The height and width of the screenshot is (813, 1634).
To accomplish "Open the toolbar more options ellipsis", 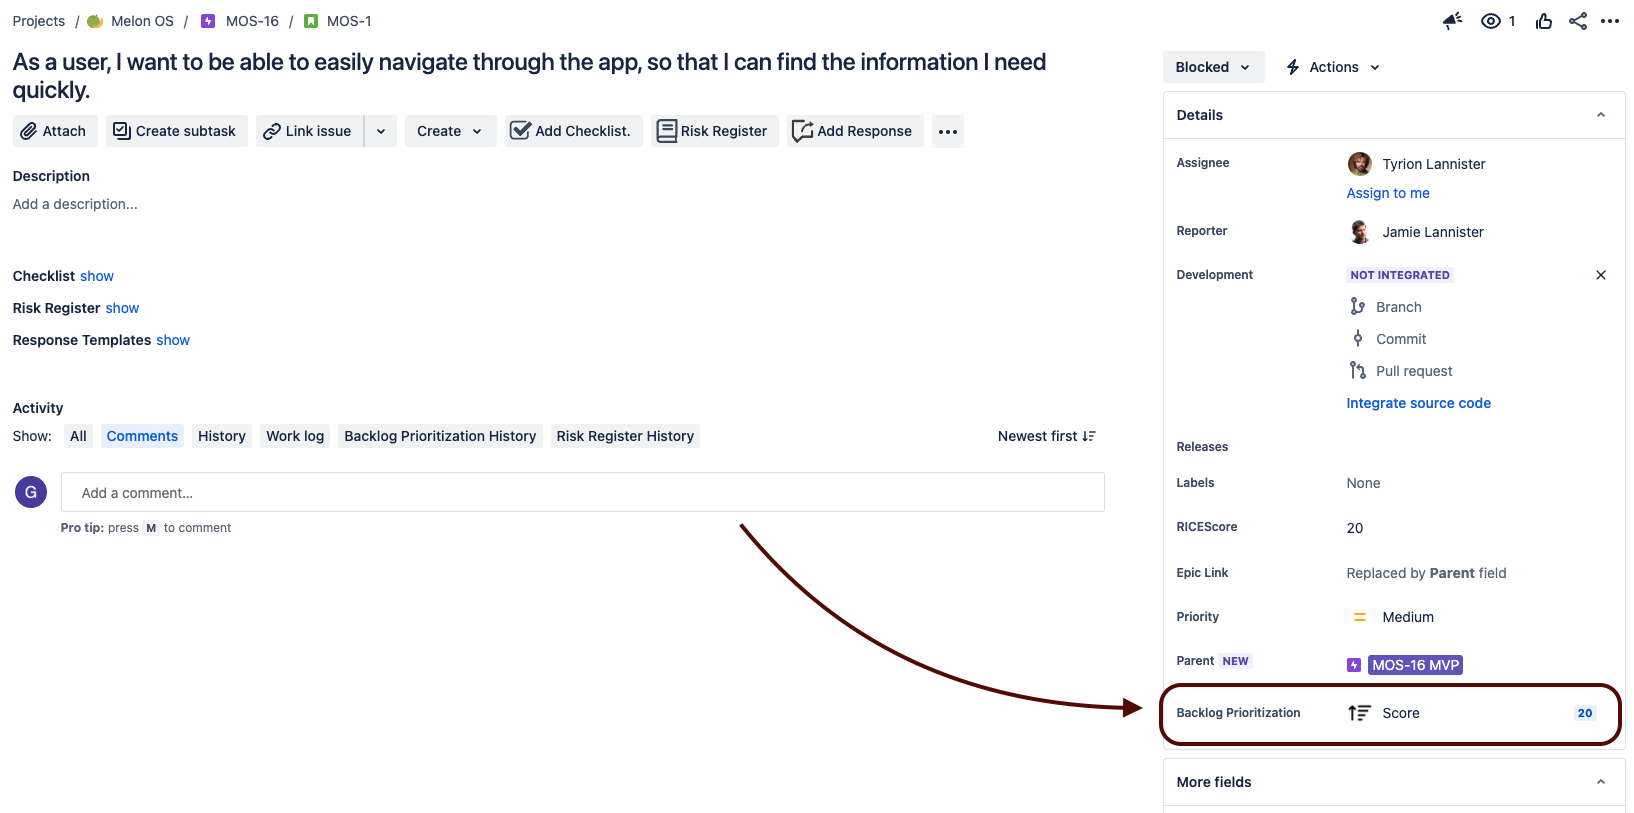I will pos(947,131).
